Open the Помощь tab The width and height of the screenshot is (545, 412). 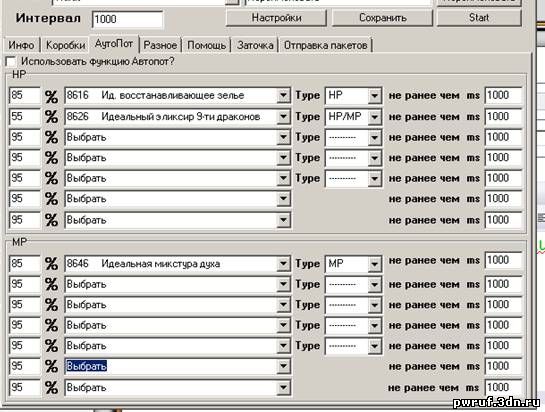point(206,45)
